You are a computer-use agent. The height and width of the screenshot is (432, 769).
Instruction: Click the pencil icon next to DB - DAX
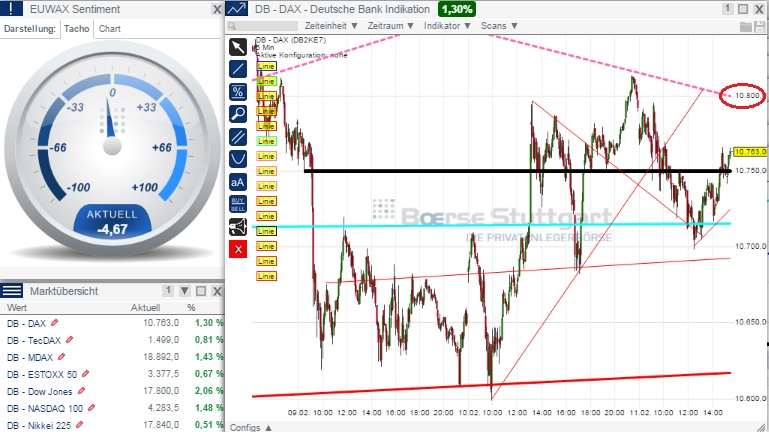tap(54, 323)
